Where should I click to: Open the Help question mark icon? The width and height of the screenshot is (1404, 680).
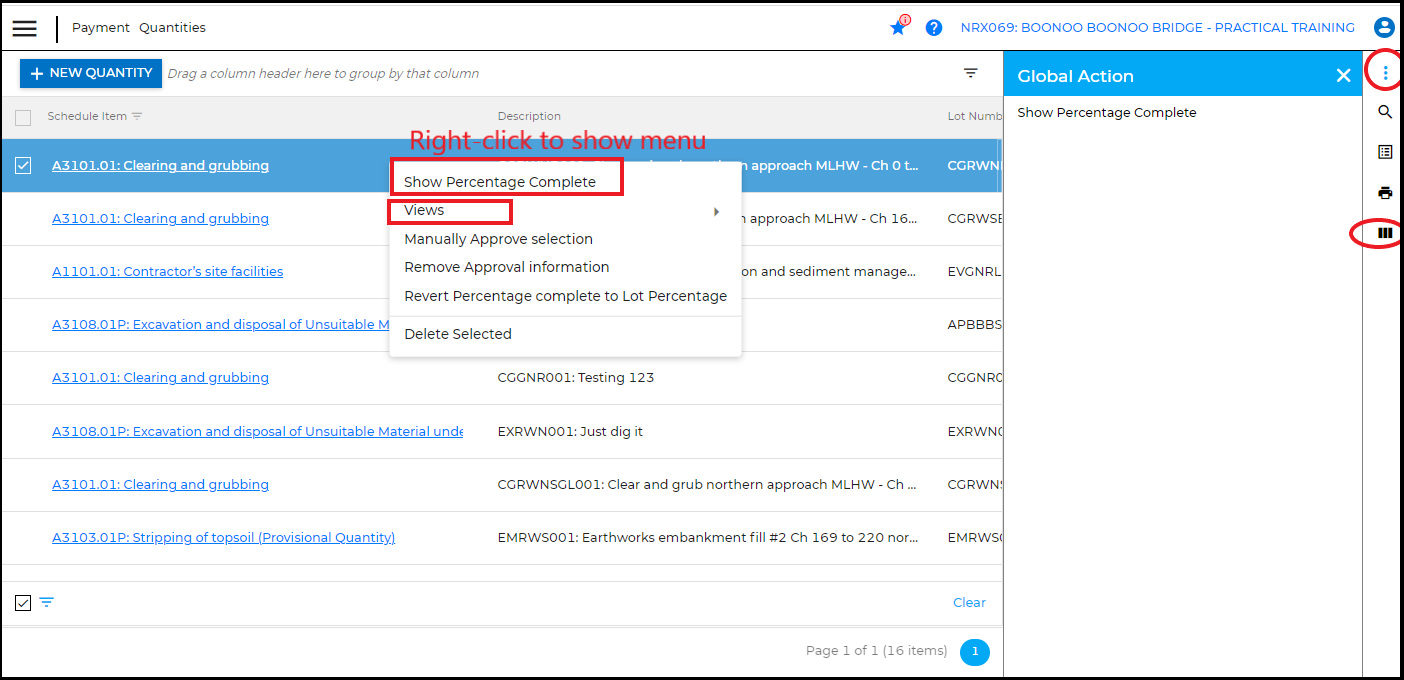(x=933, y=28)
